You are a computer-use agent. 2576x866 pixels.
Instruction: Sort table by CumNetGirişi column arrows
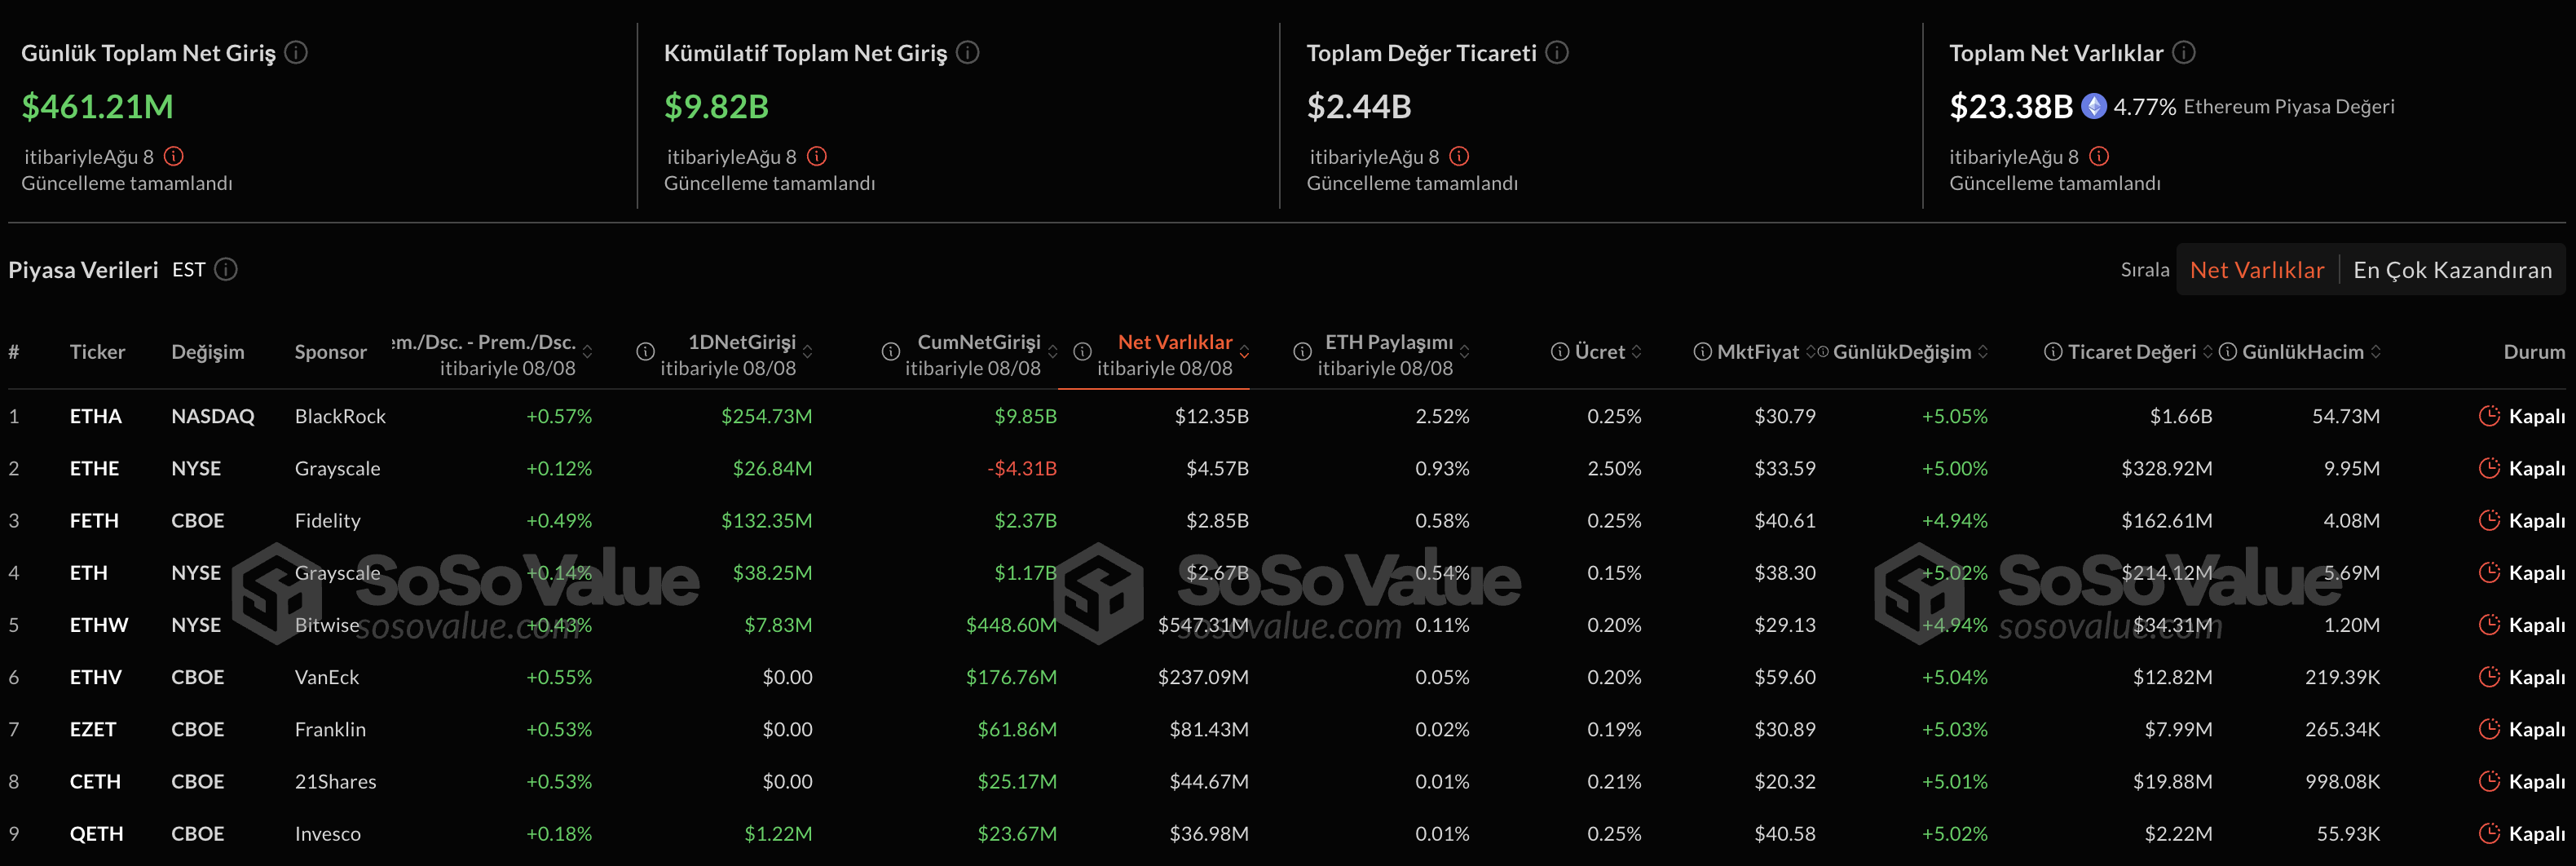point(1053,352)
